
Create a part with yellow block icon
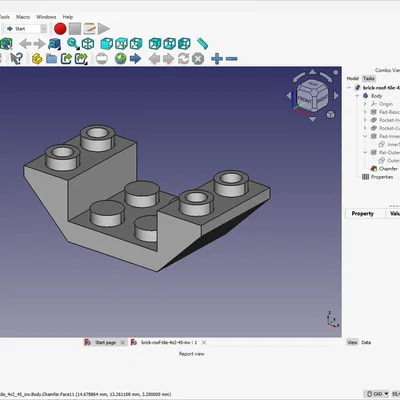37,59
